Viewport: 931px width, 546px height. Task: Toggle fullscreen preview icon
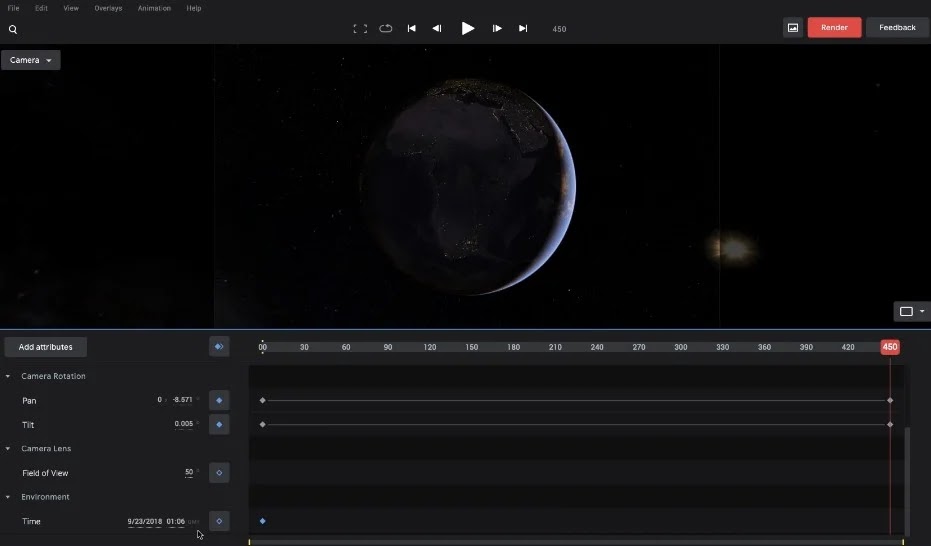click(360, 29)
